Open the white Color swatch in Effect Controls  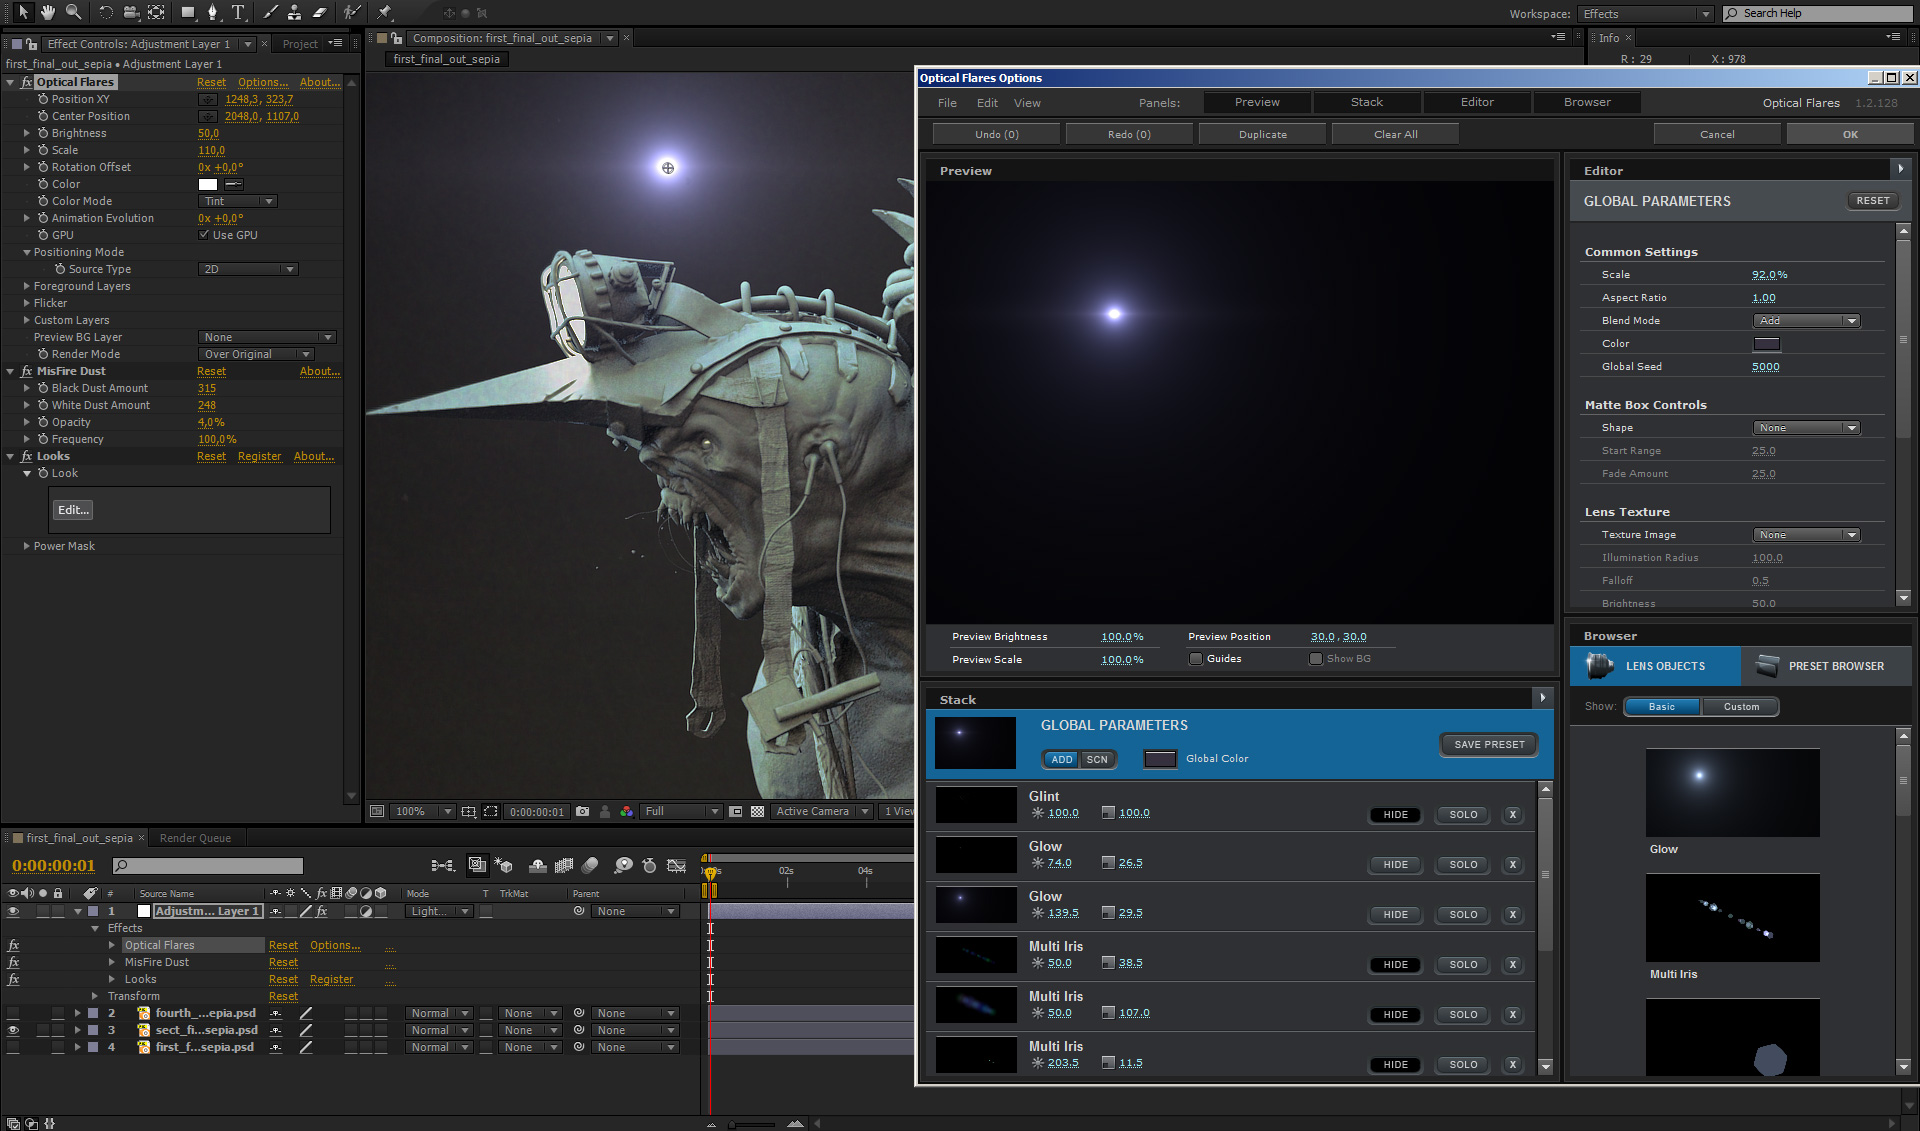[208, 184]
